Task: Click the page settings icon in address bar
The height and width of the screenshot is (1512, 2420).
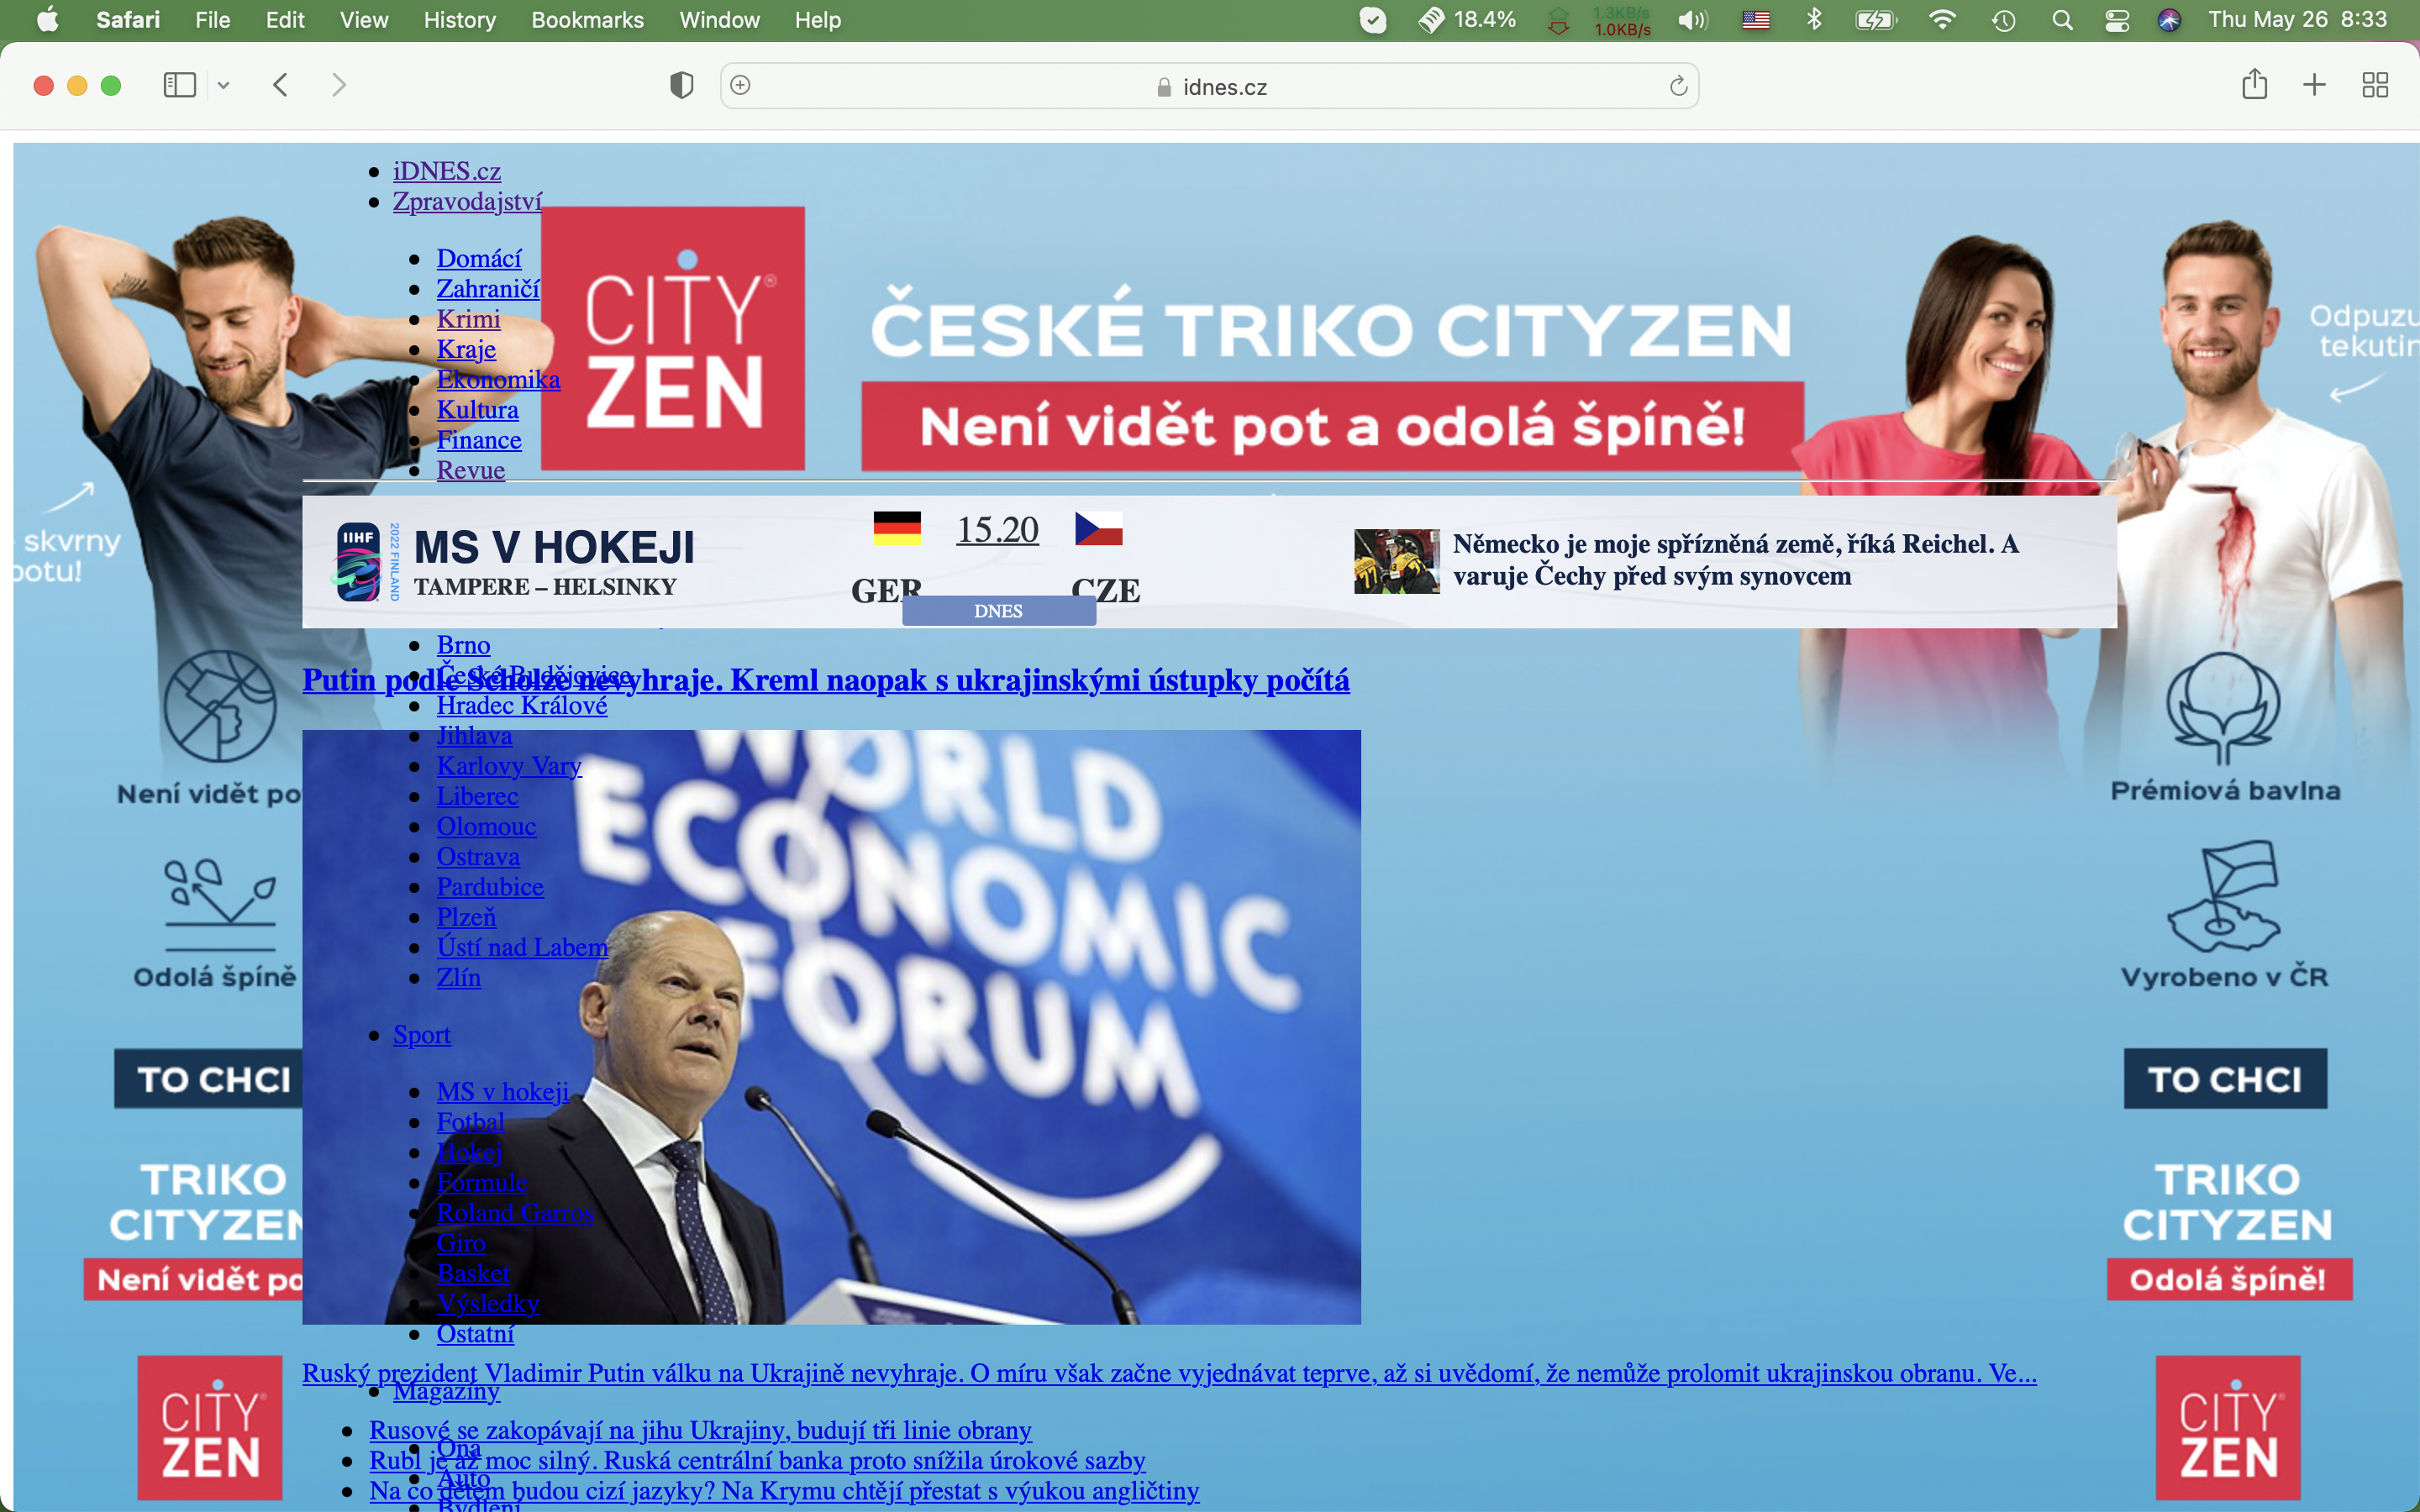Action: 741,85
